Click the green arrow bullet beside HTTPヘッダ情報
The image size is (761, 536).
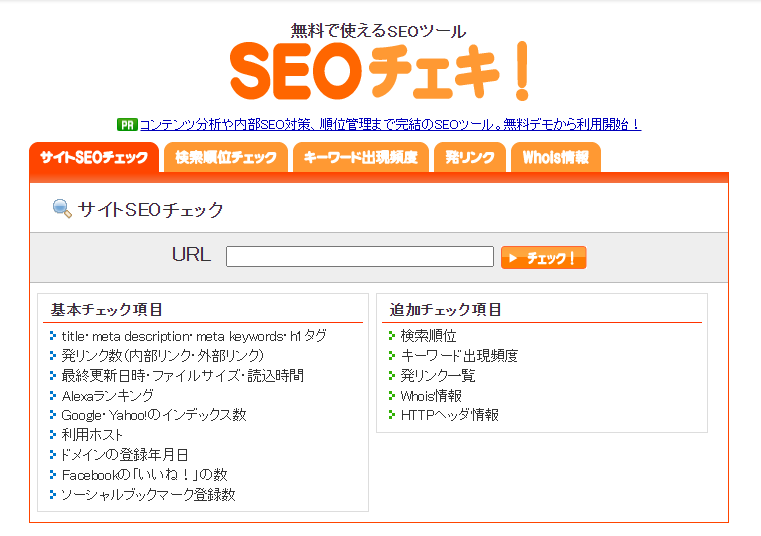click(392, 415)
